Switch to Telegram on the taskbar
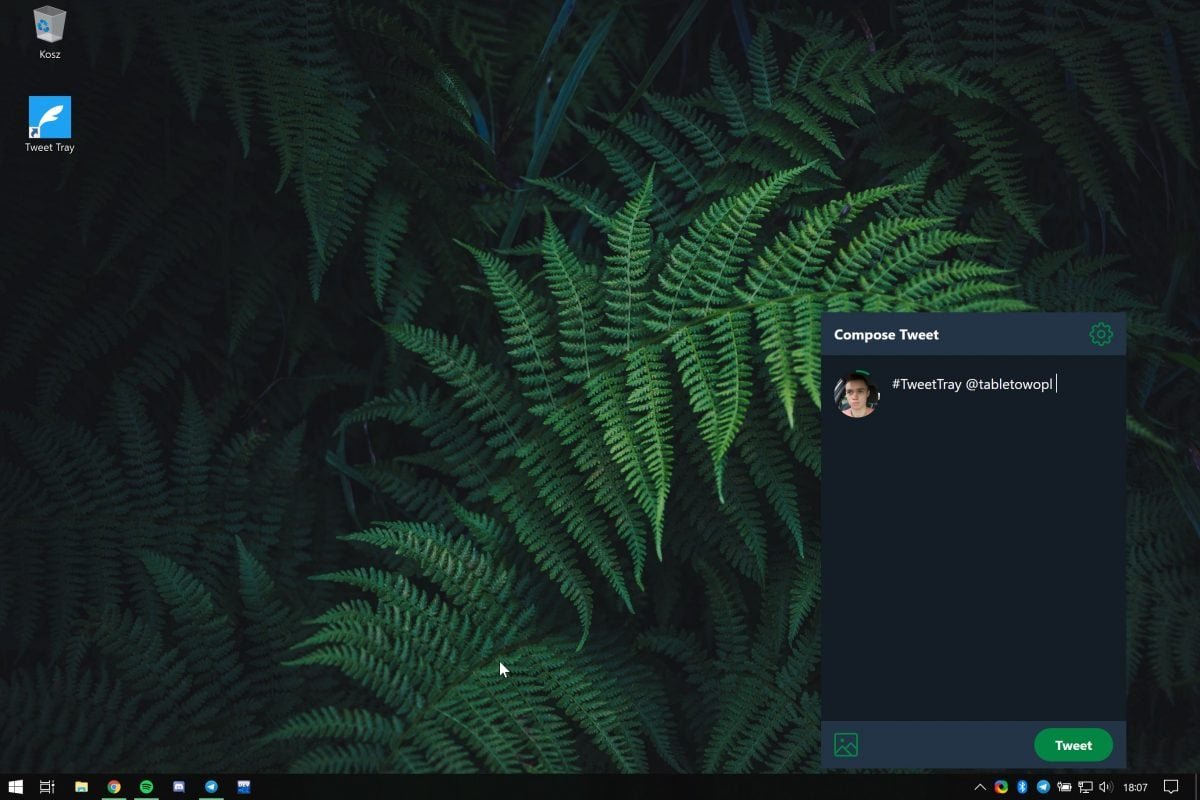The height and width of the screenshot is (800, 1200). point(211,787)
